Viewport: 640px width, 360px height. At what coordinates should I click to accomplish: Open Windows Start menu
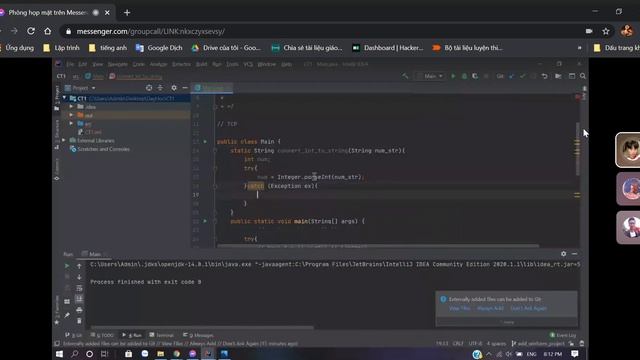[59, 354]
